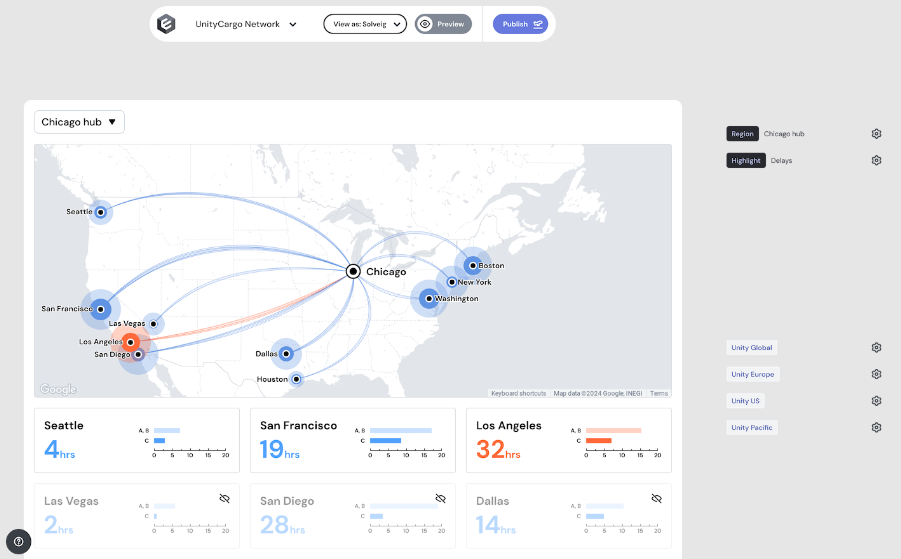
Task: Open settings gear for Unity US
Action: tap(876, 401)
